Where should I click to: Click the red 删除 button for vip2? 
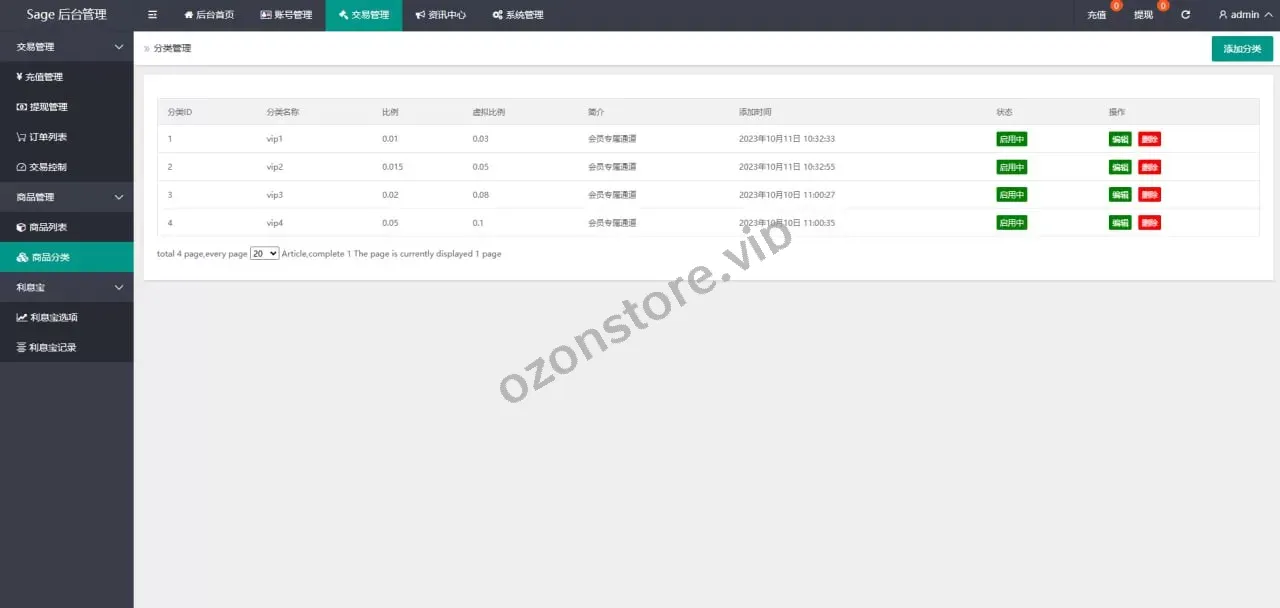(1149, 167)
